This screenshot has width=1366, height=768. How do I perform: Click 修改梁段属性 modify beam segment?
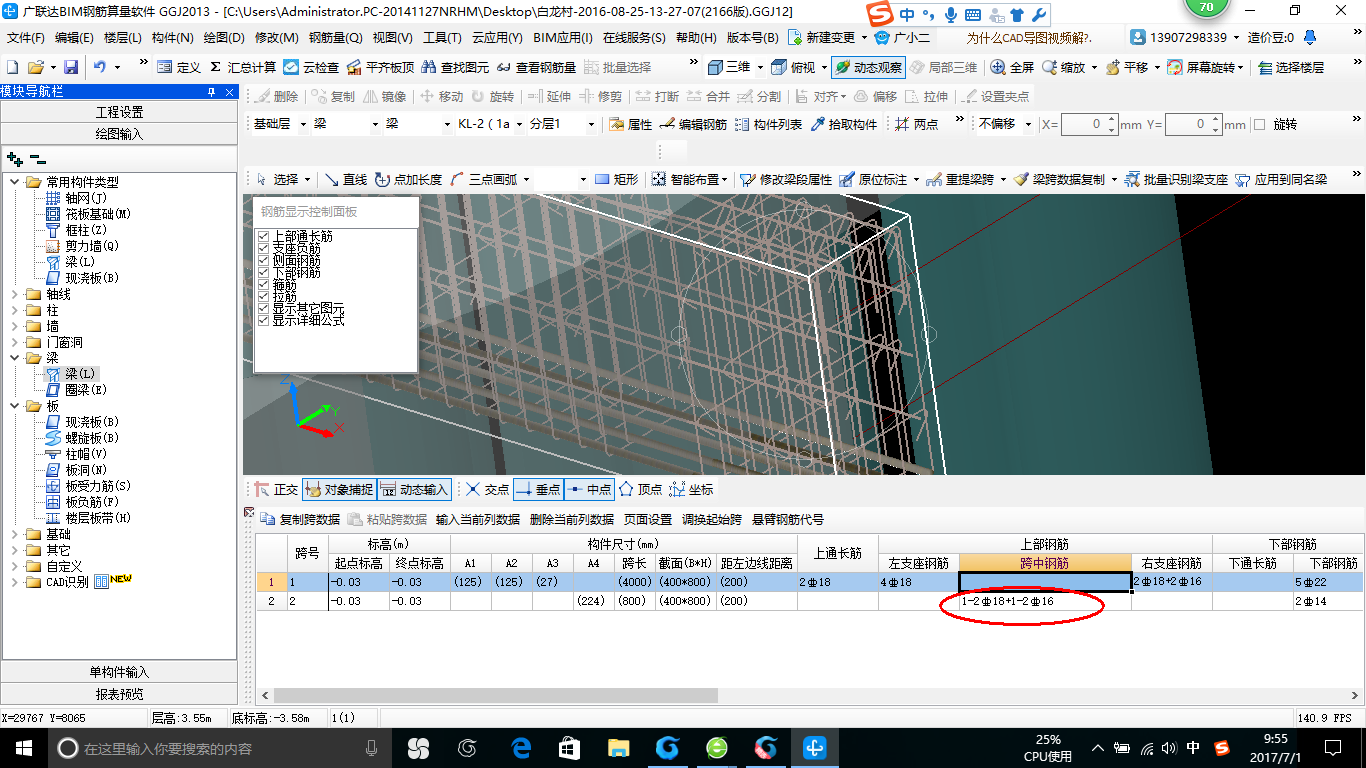785,179
